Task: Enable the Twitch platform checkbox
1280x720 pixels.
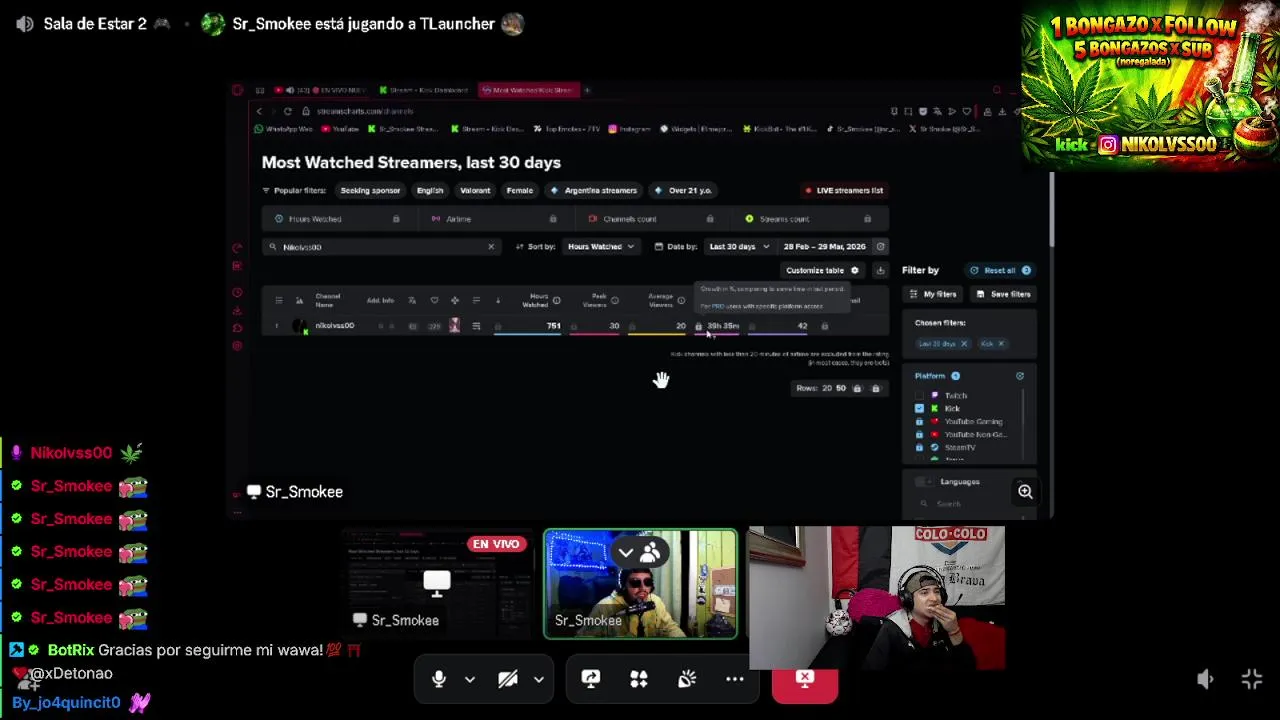Action: [x=919, y=396]
